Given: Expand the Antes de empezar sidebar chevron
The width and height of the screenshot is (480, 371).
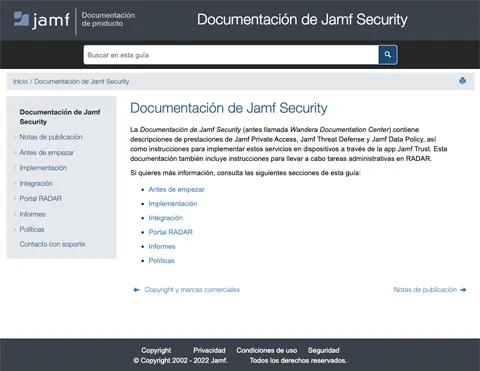Looking at the screenshot, I should pos(15,153).
